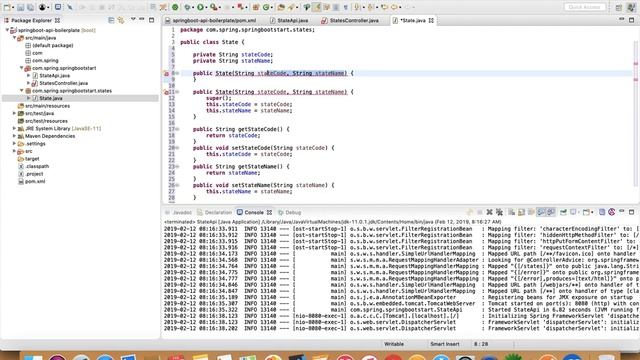Toggle Scroll Lock in Console toolbar
Viewport: 640px width, 360px height.
(521, 212)
